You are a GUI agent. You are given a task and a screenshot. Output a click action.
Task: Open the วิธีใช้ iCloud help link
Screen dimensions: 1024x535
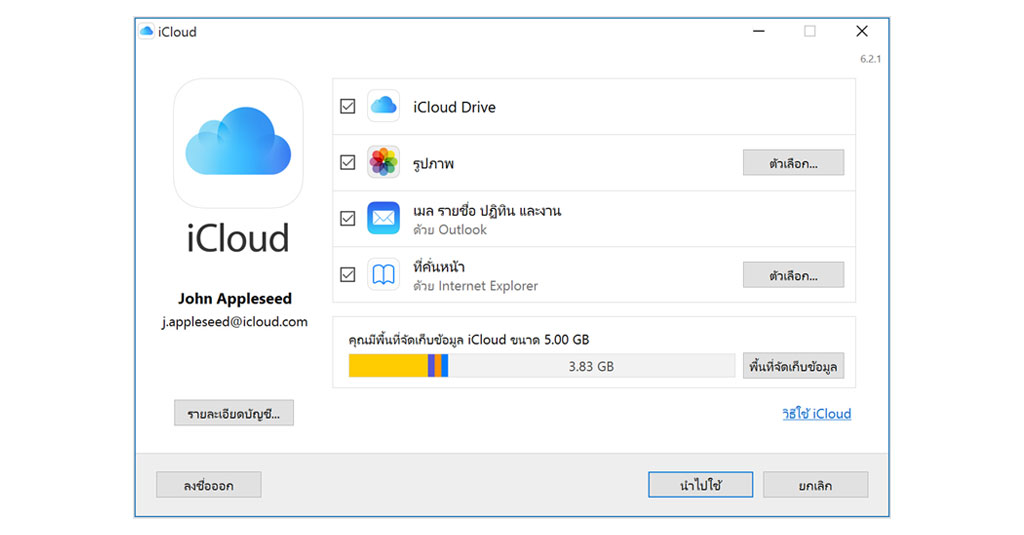(x=816, y=413)
